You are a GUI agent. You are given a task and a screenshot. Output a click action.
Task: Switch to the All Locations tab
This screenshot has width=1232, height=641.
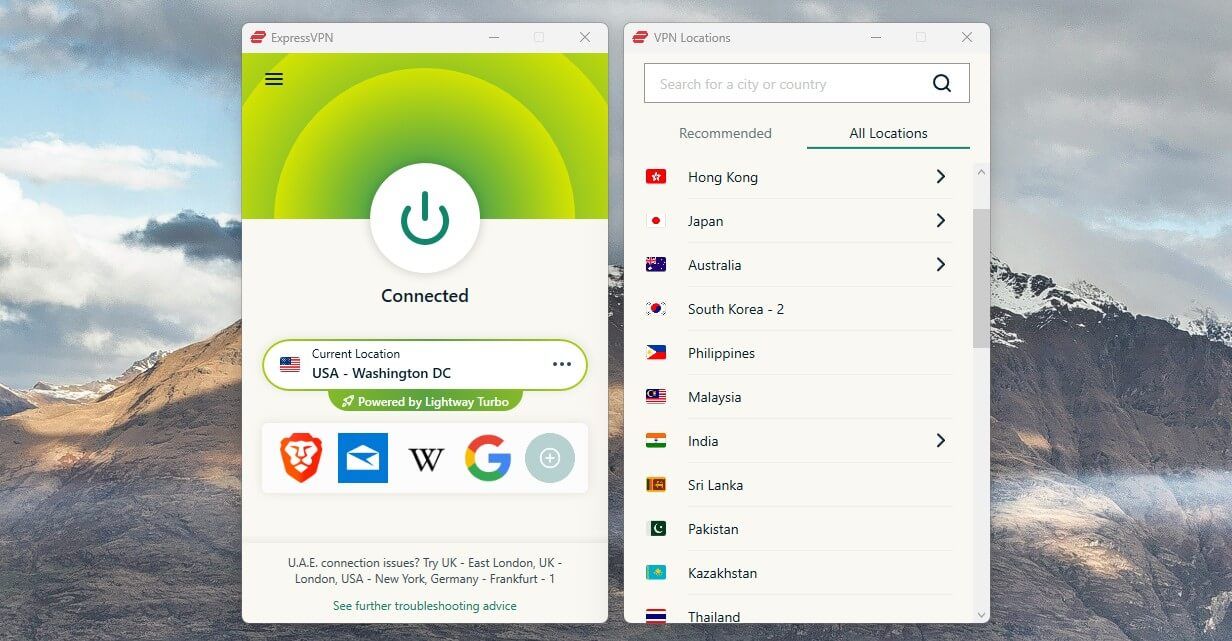click(888, 133)
